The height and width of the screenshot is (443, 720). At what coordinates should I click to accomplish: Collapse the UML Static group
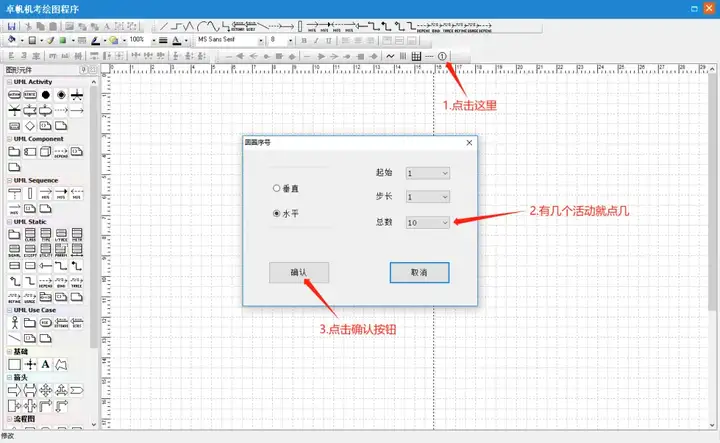pyautogui.click(x=9, y=222)
